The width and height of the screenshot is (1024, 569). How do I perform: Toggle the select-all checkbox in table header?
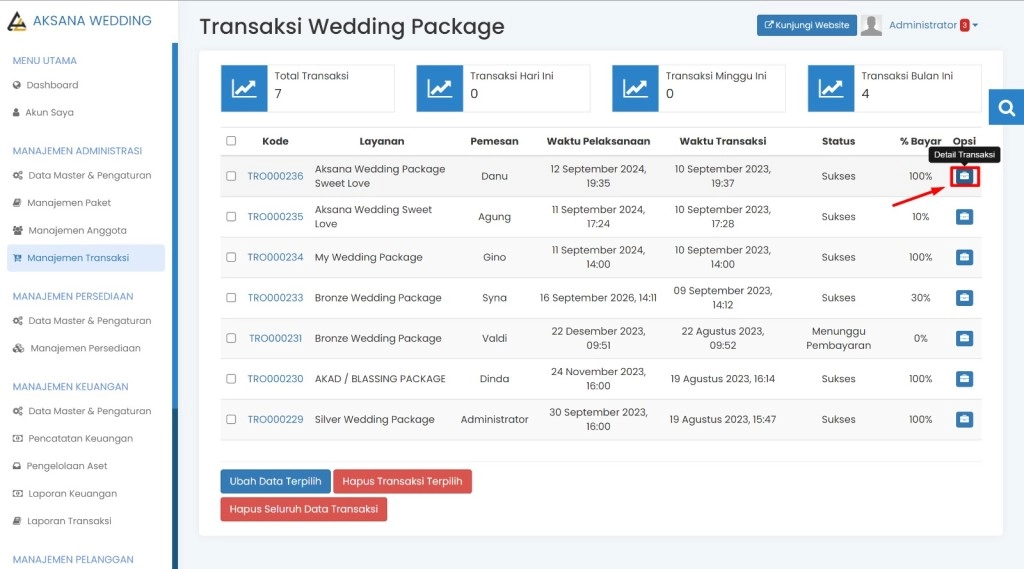232,141
